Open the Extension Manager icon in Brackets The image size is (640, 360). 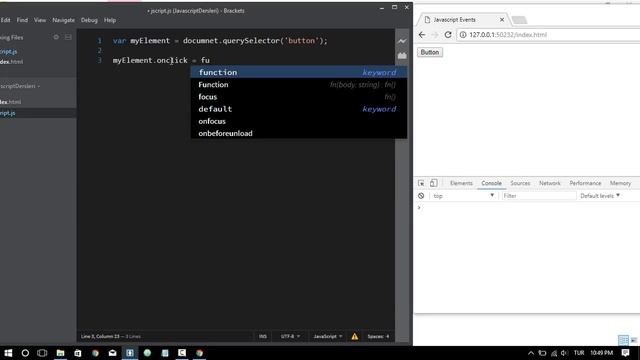402,55
